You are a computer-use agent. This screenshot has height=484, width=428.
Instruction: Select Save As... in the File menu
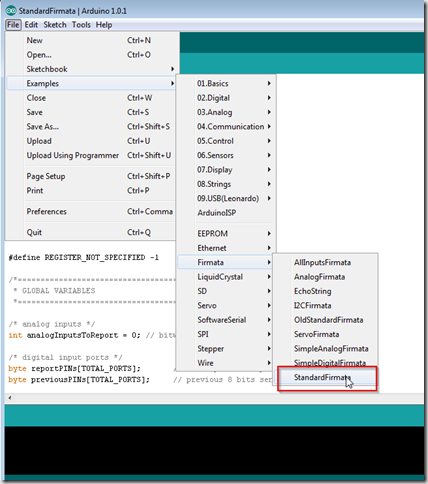click(x=91, y=126)
